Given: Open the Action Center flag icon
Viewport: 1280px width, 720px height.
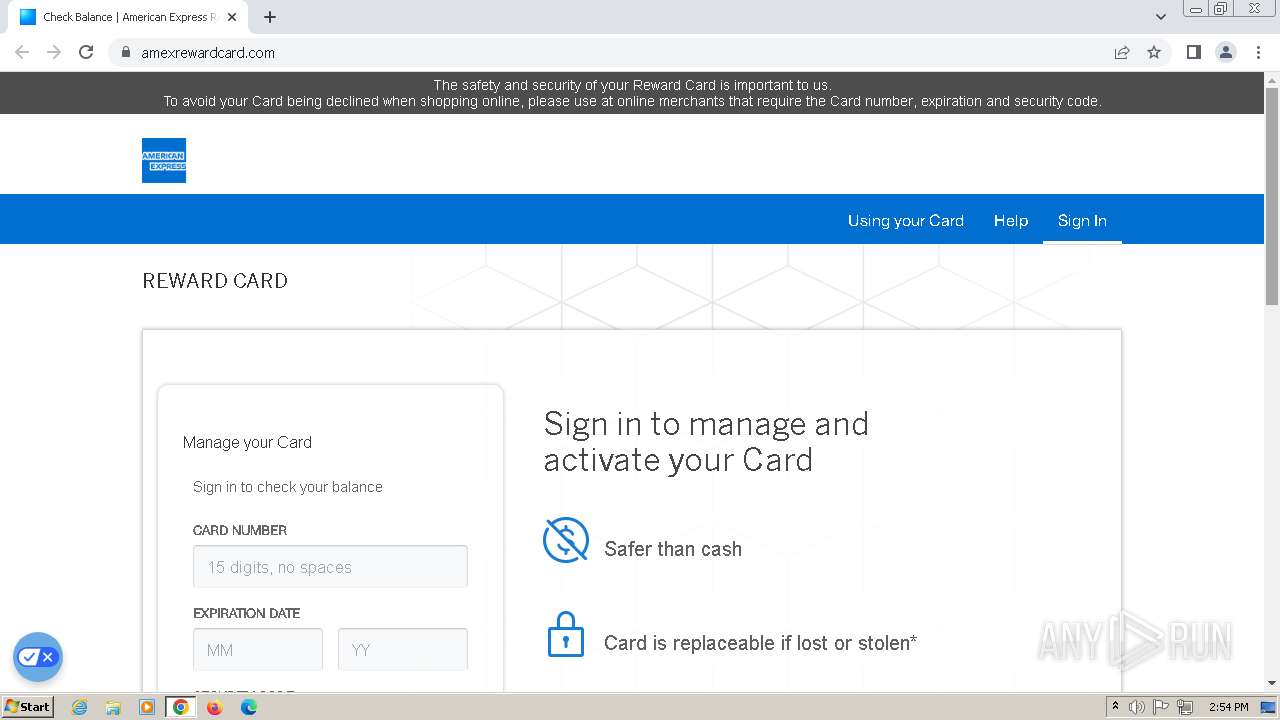Looking at the screenshot, I should click(x=1161, y=707).
